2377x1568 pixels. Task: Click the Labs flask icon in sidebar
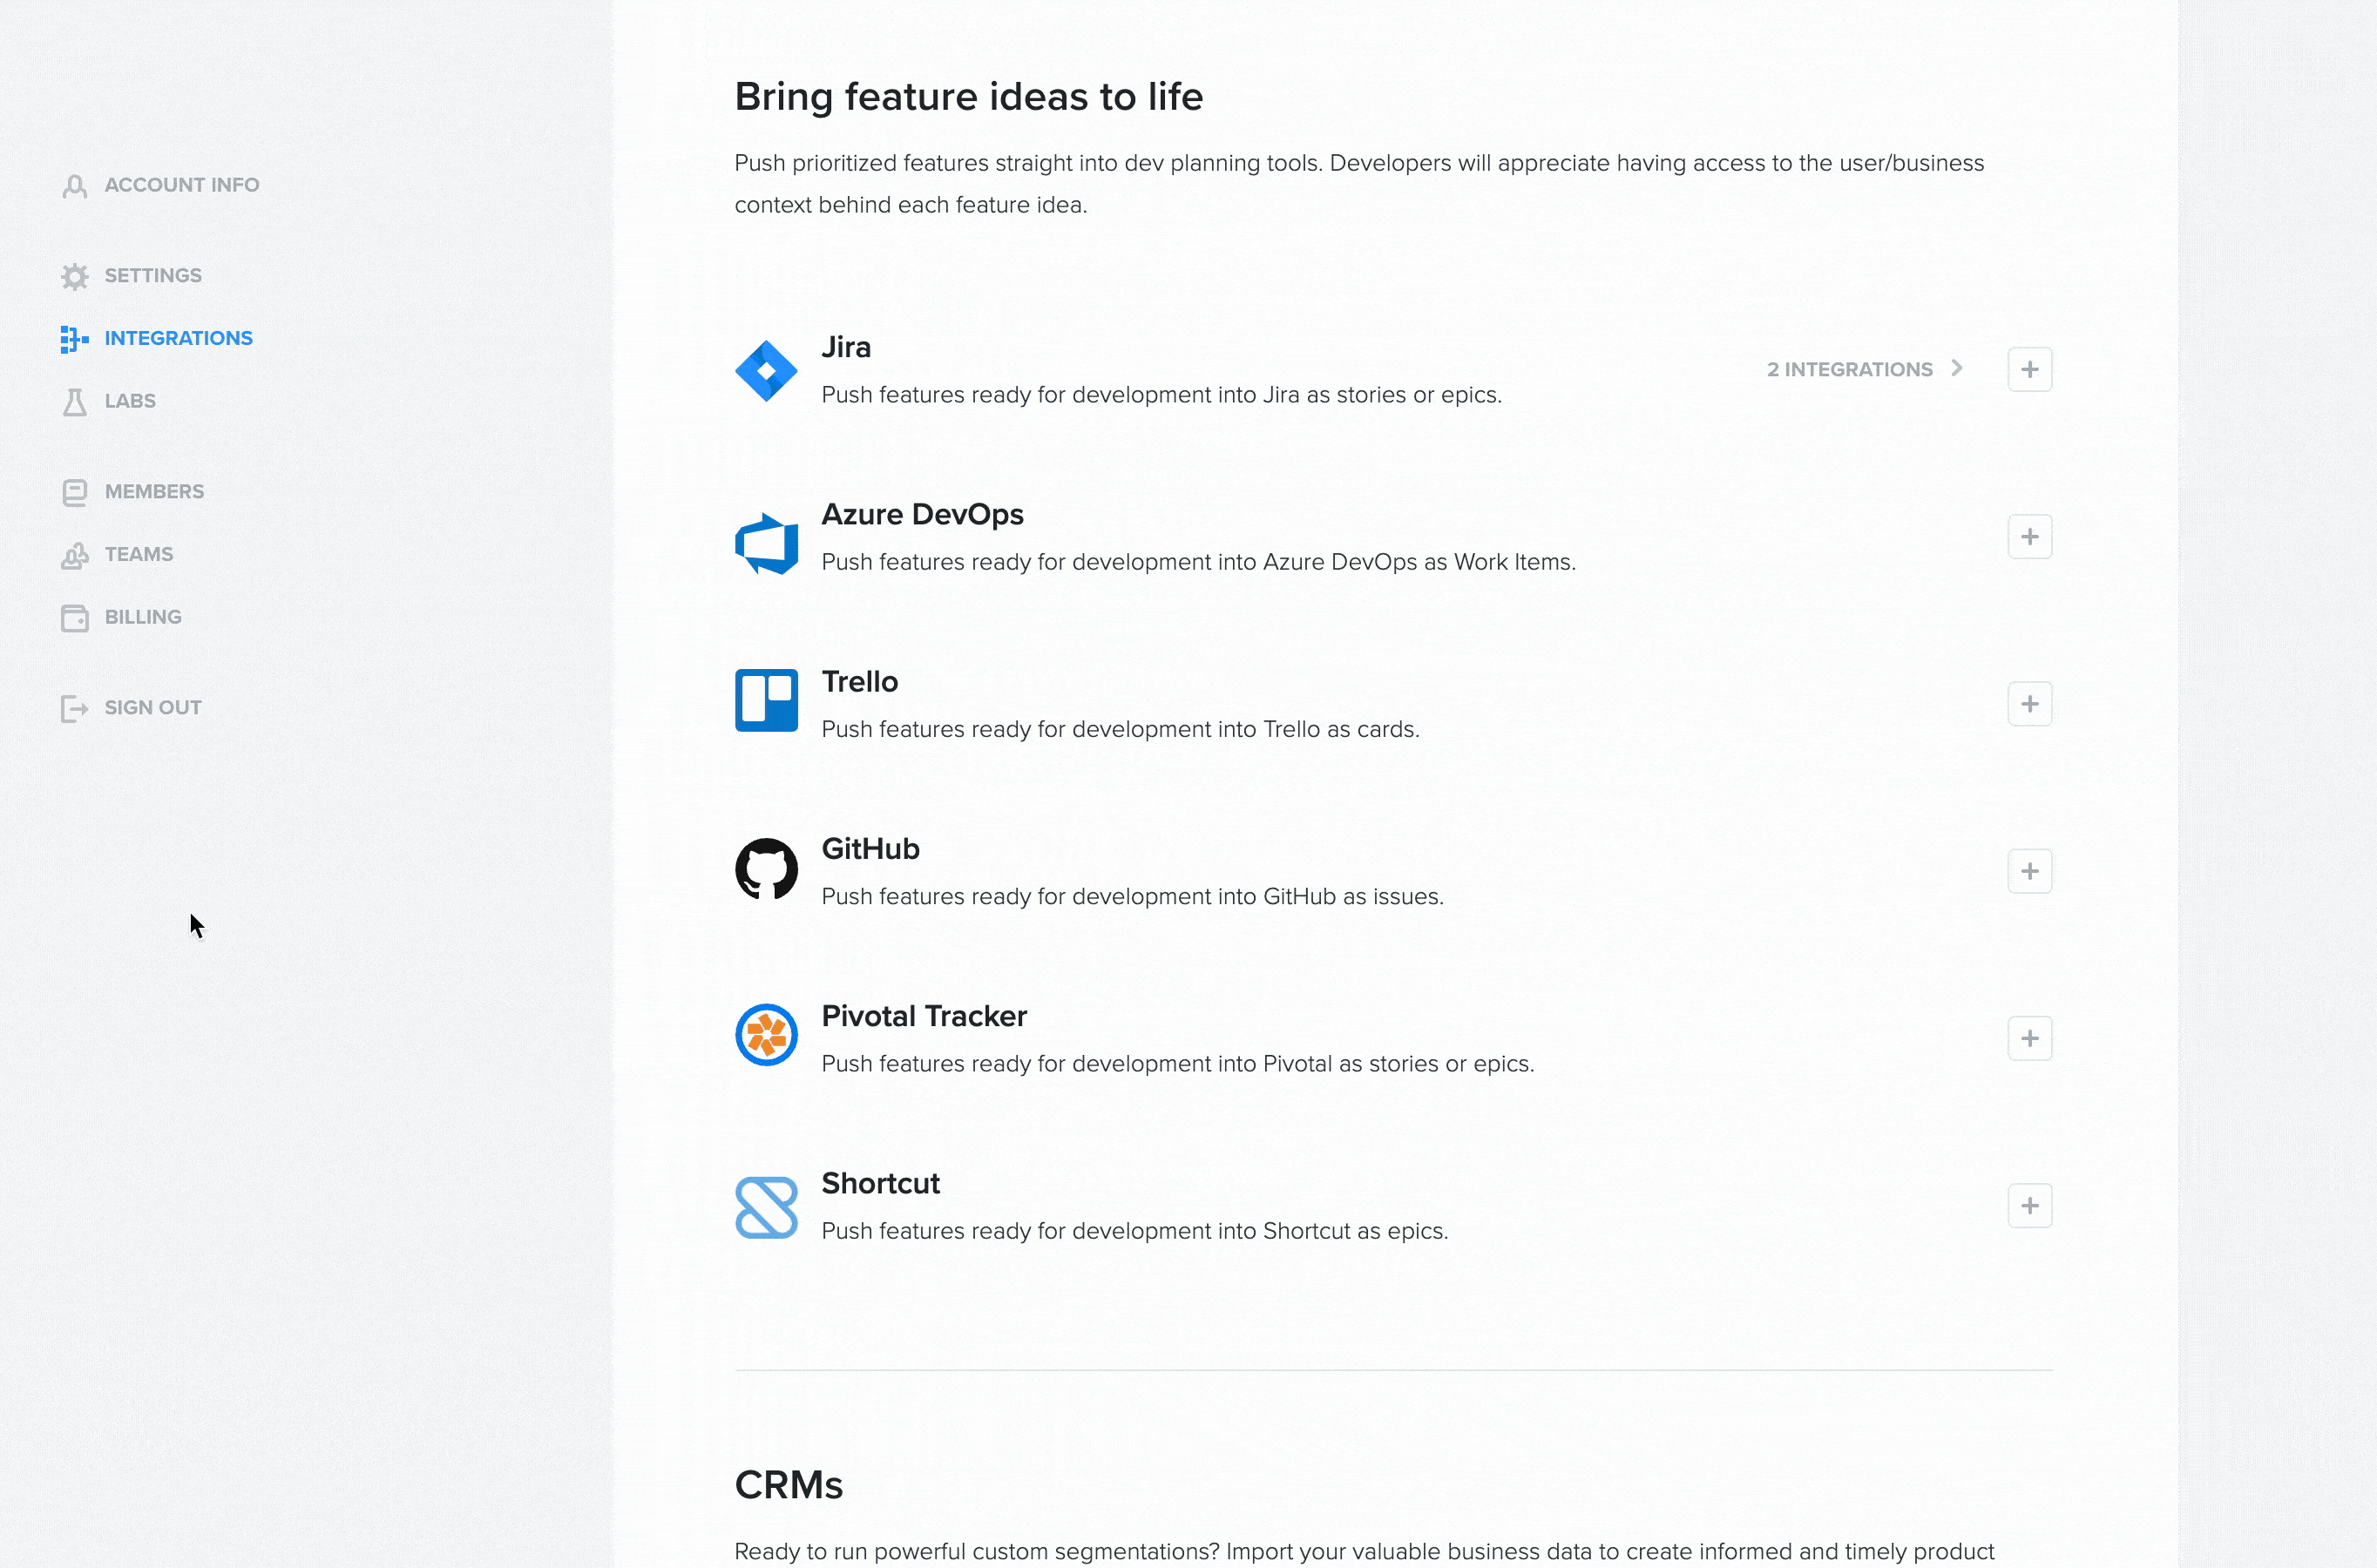(75, 402)
